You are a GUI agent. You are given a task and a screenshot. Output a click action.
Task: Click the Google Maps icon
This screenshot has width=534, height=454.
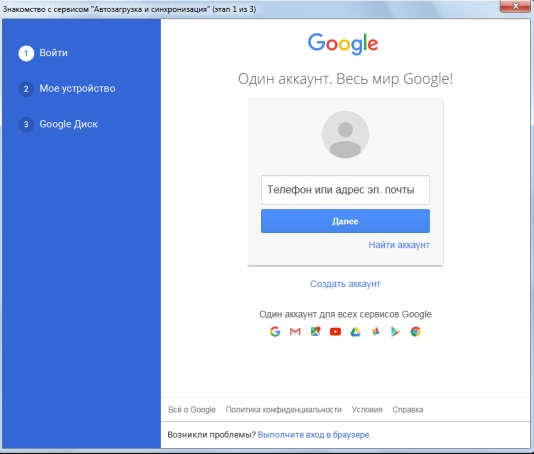[315, 331]
